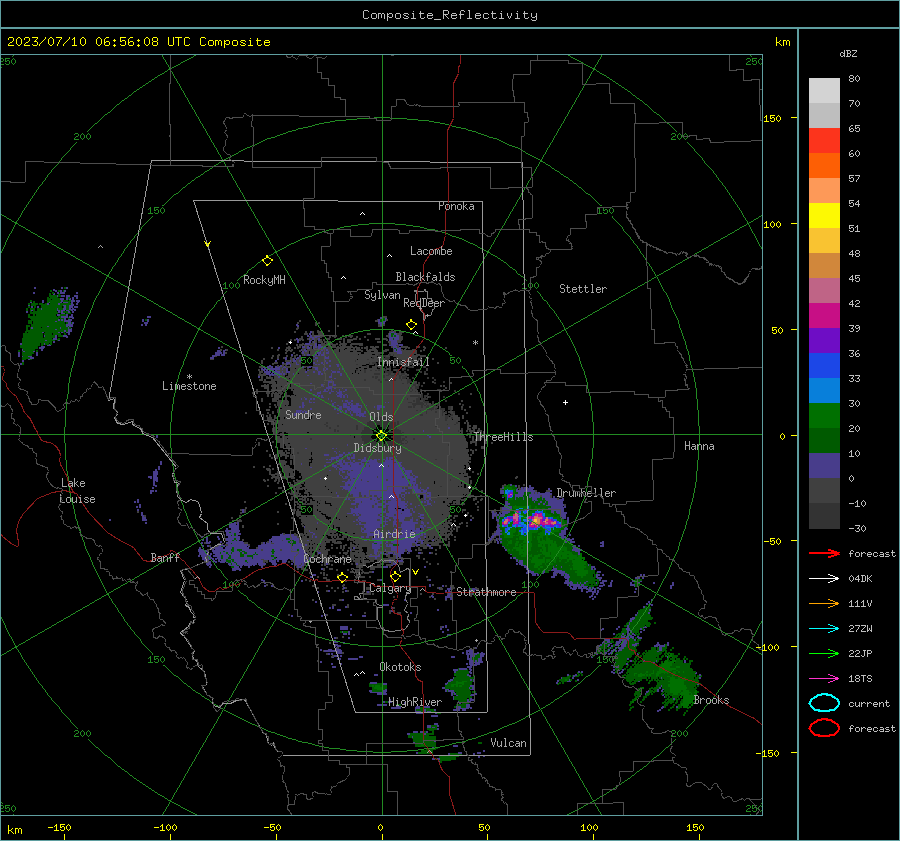
Task: Click the Innisfail town label
Action: 404,362
